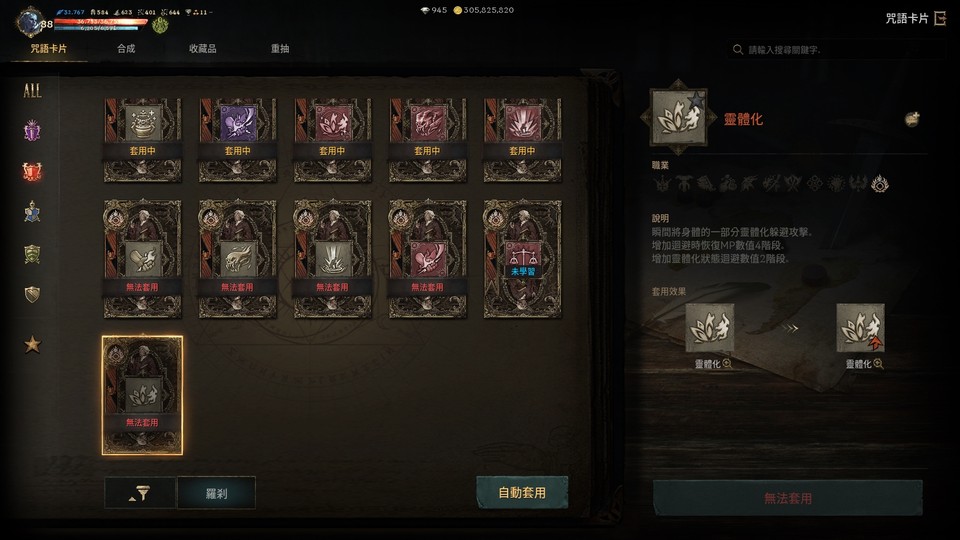Click the 自動套用 button
Screen dimensions: 960x540
522,492
